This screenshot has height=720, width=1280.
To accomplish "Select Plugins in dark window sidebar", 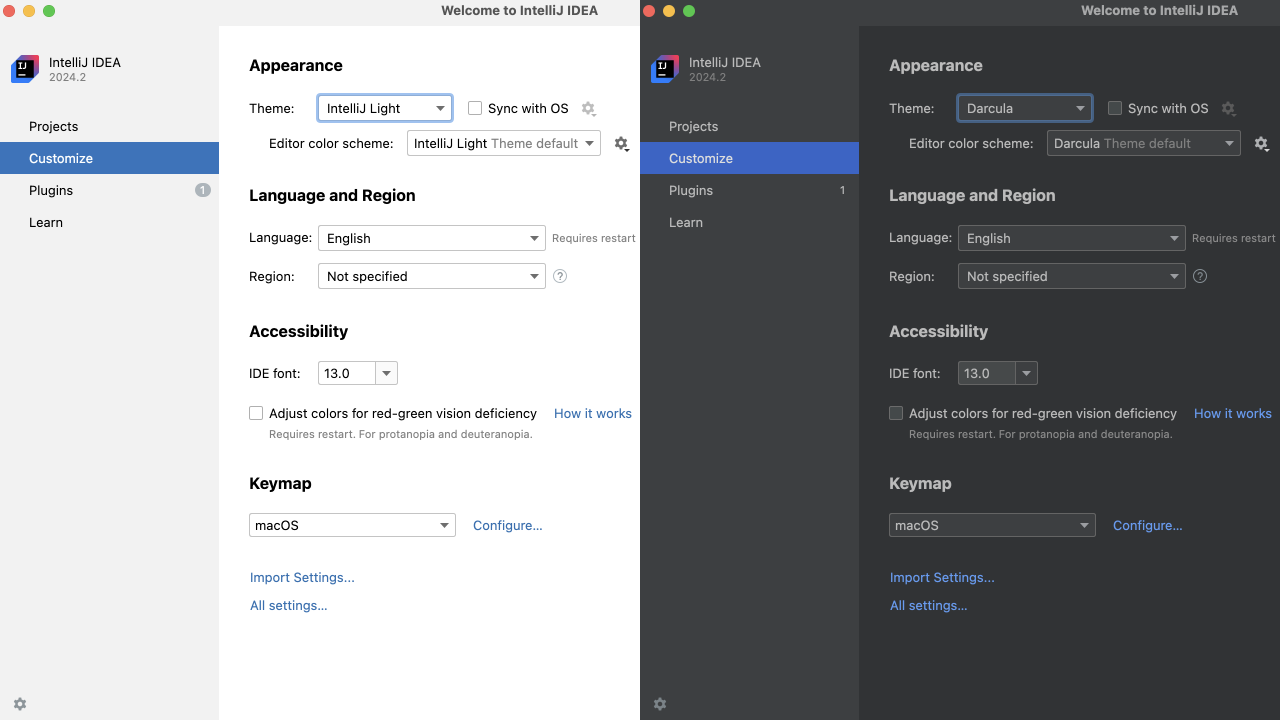I will (749, 190).
